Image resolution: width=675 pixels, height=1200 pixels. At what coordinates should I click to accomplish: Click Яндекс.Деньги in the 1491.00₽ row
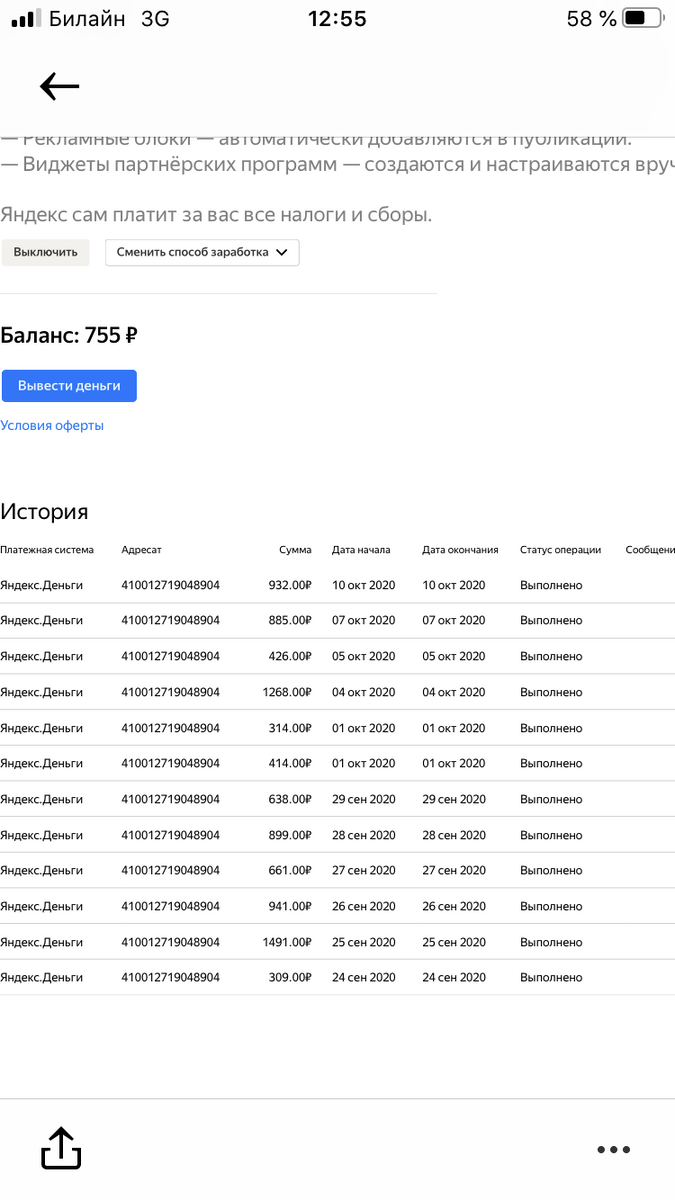click(x=42, y=942)
